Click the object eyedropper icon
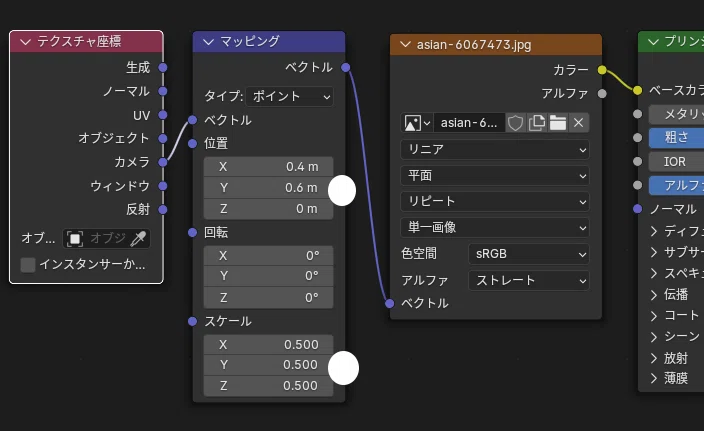The image size is (704, 431). pos(138,238)
